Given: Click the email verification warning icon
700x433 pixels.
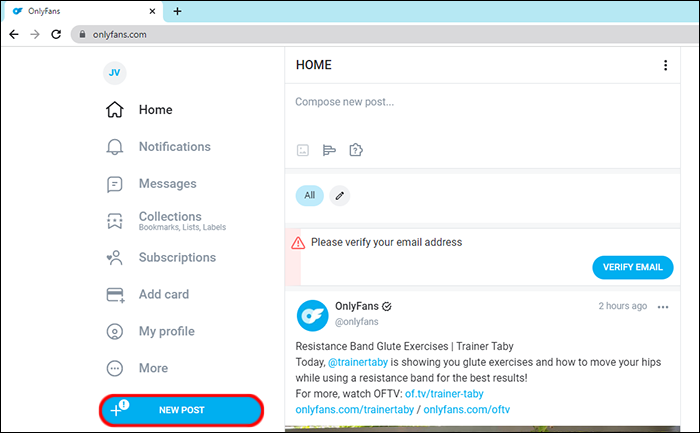Looking at the screenshot, I should 298,243.
